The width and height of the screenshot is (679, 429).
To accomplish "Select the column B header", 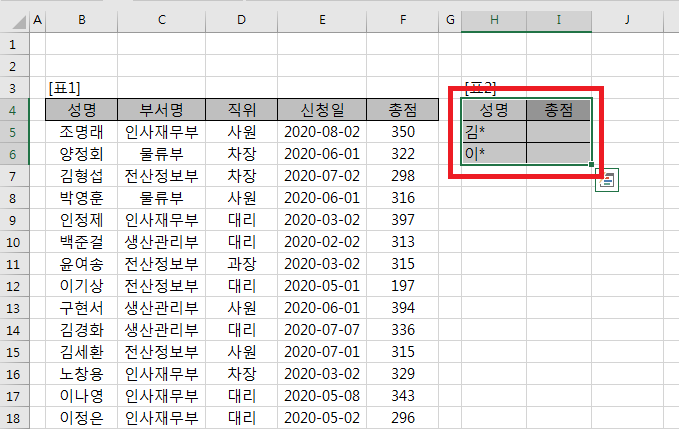I will [x=82, y=20].
